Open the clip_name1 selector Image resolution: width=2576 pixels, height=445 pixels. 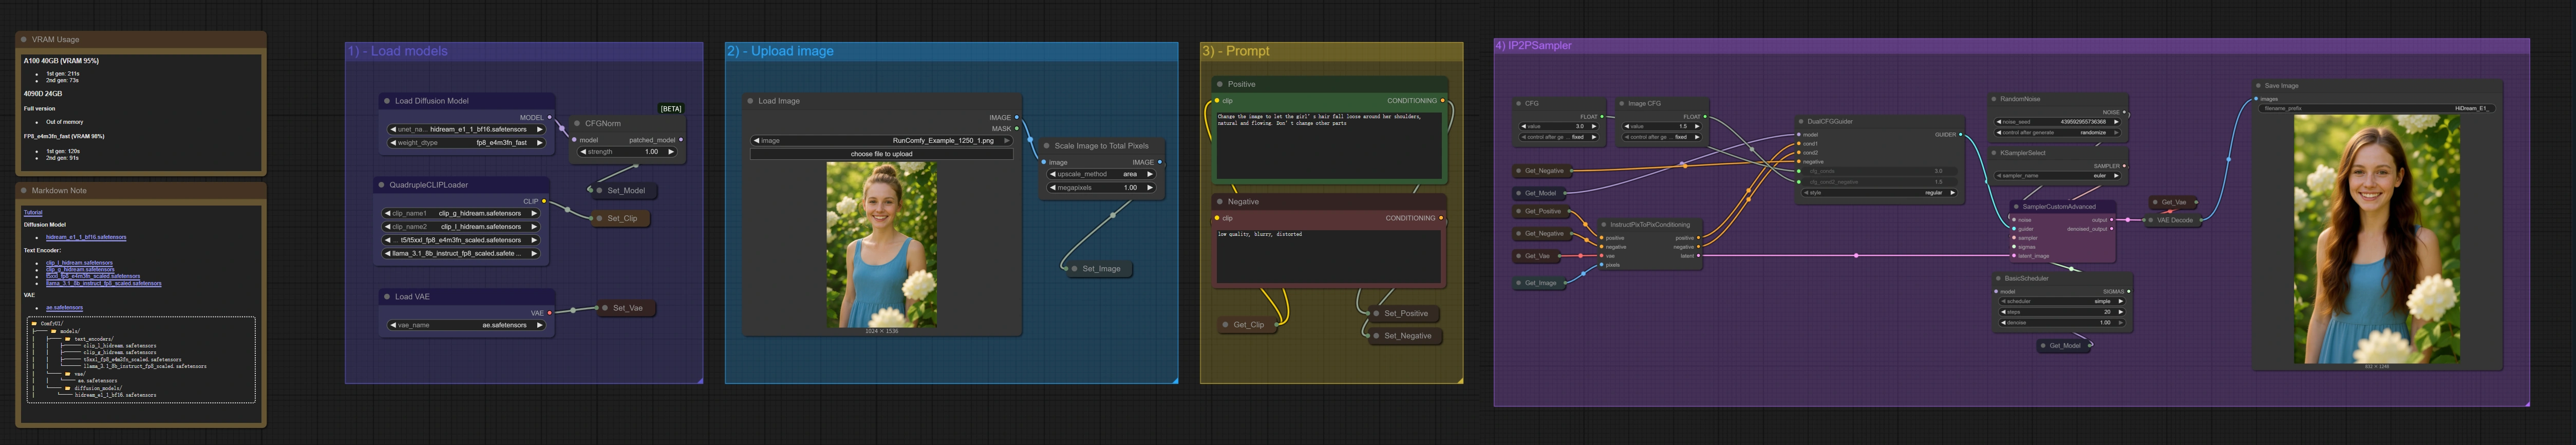coord(462,213)
